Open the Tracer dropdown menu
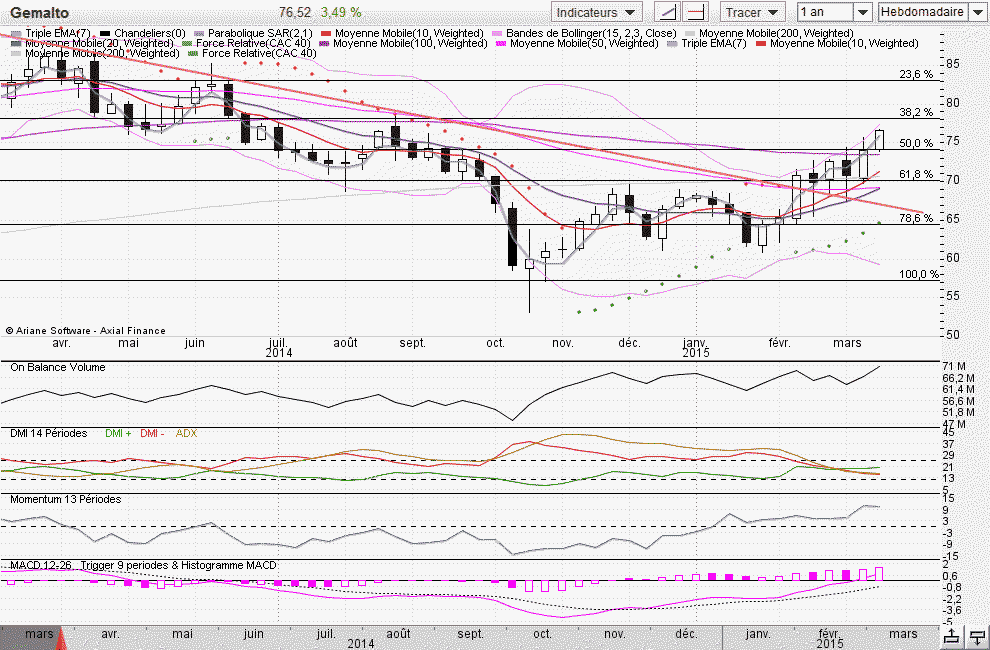Screen dimensions: 990x650 pos(752,12)
